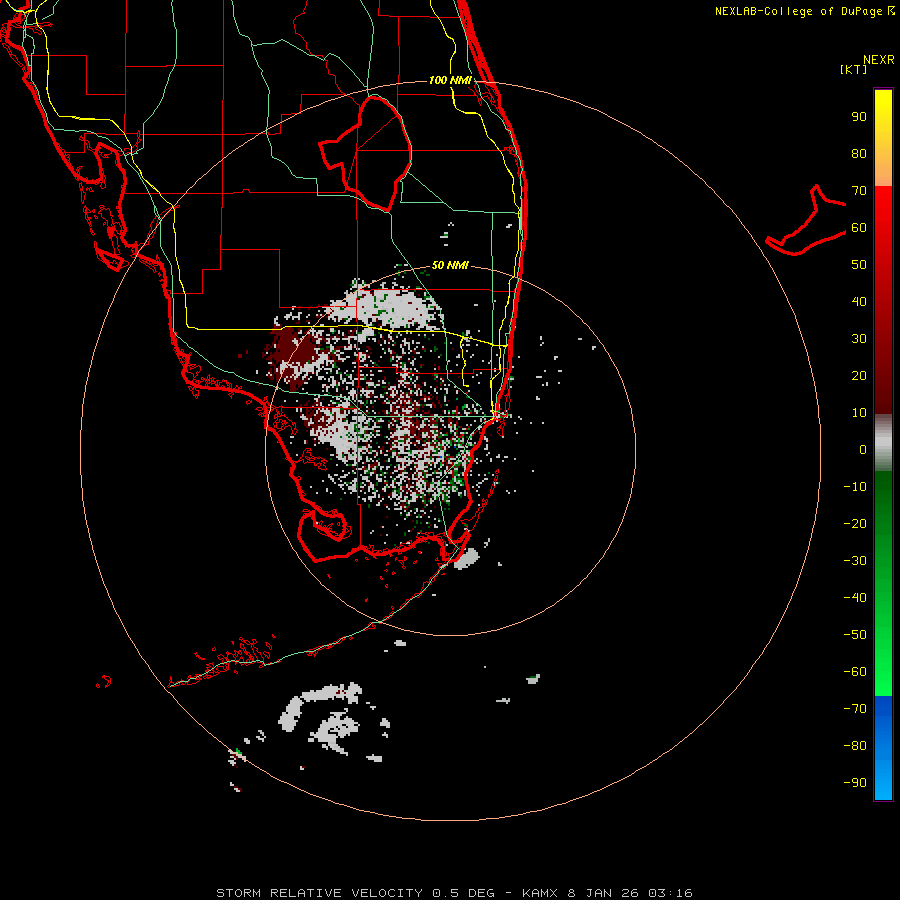Viewport: 900px width, 900px height.
Task: Select the positive 60 value on velocity scale
Action: click(x=859, y=228)
